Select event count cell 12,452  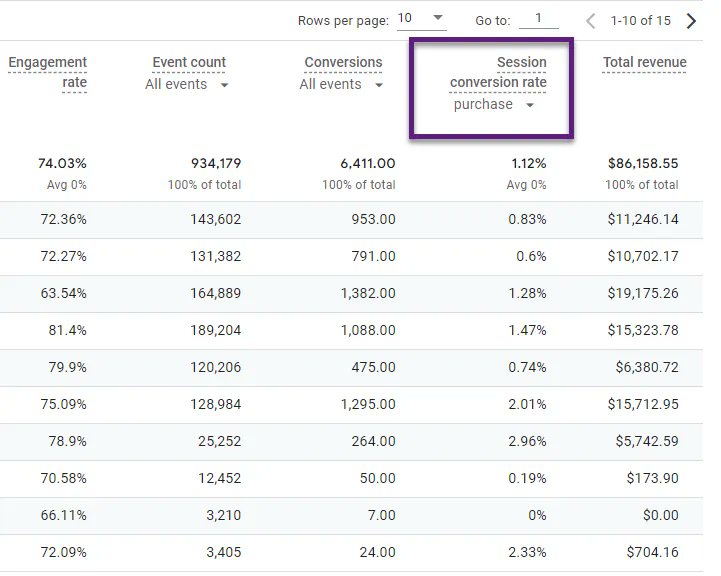pyautogui.click(x=219, y=478)
